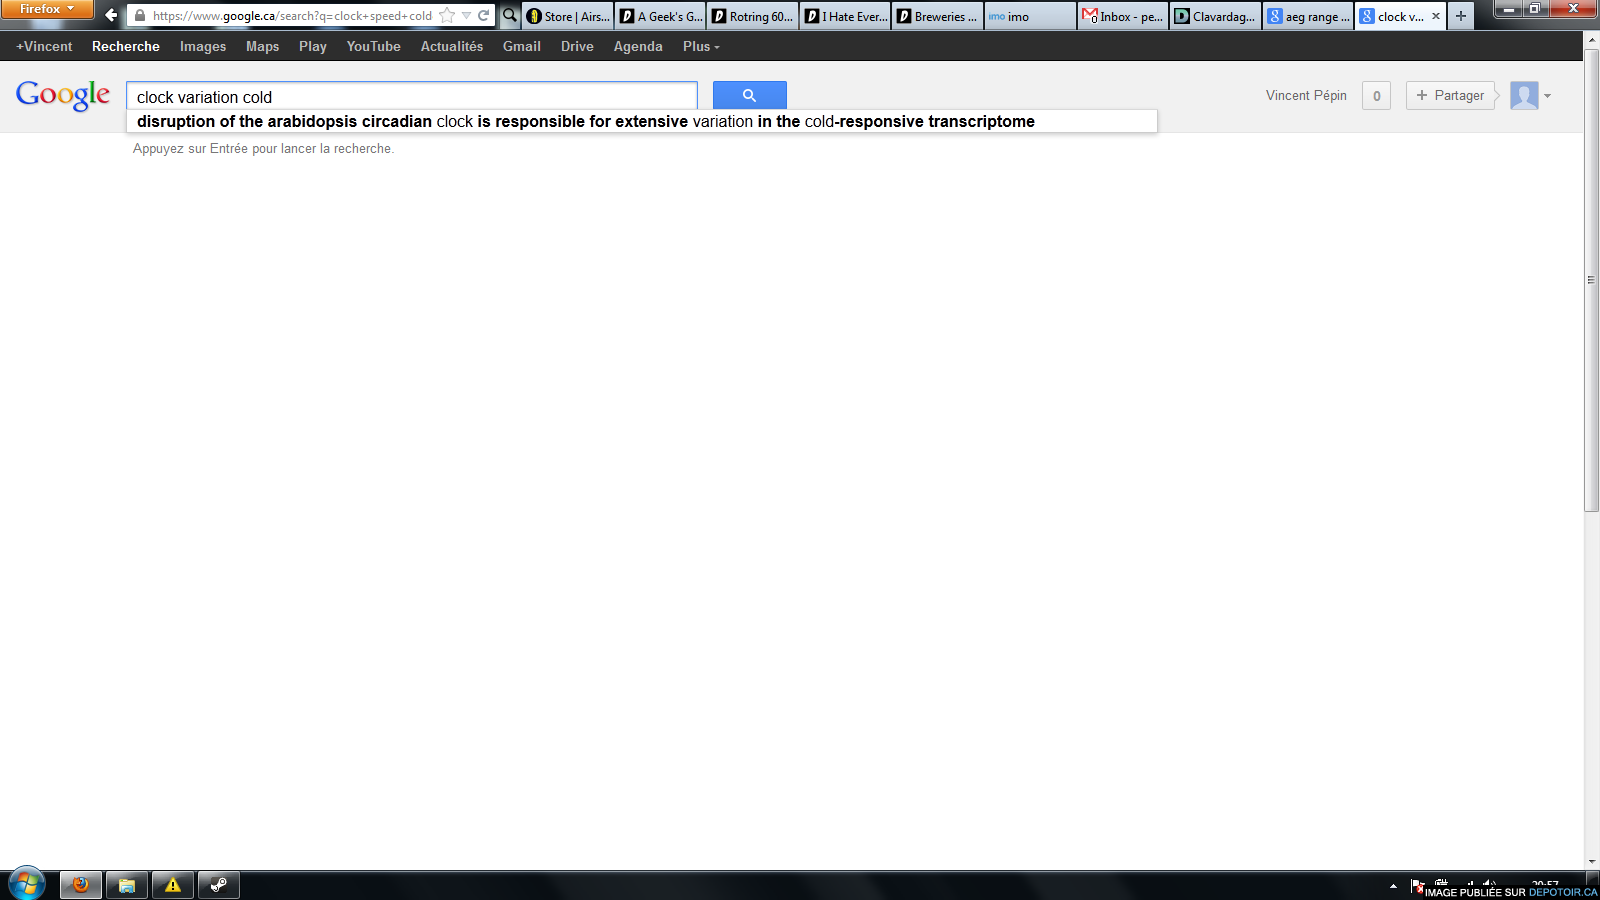Screen dimensions: 1600x900
Task: Click the browser back arrow button
Action: [x=111, y=15]
